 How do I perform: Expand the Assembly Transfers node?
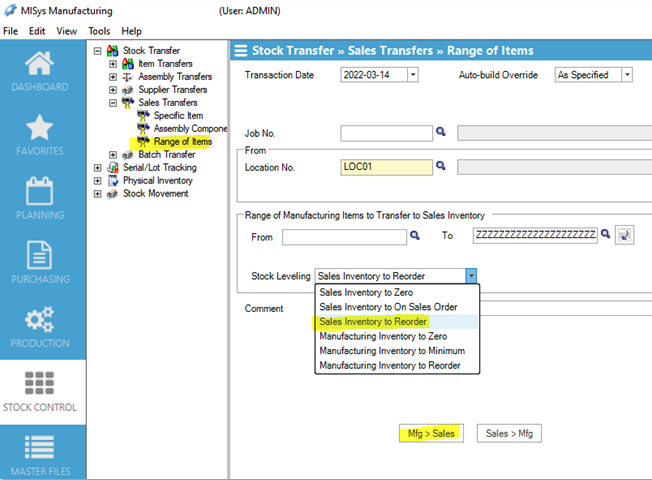[113, 77]
